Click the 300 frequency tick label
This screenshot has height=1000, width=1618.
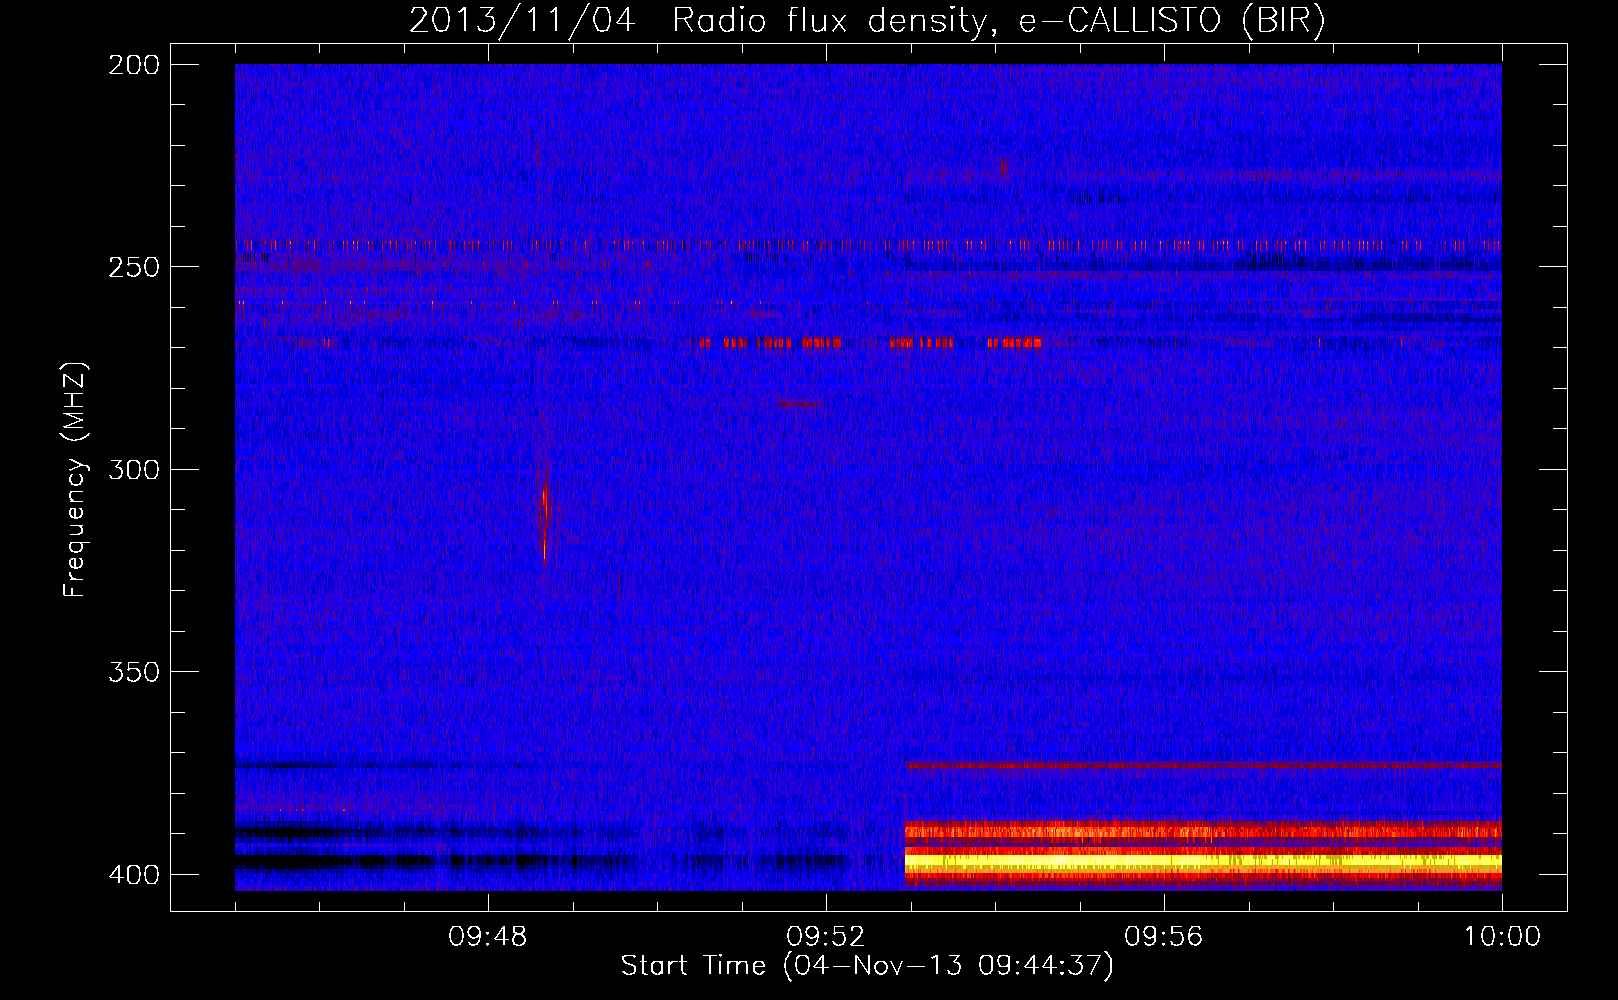pos(134,469)
